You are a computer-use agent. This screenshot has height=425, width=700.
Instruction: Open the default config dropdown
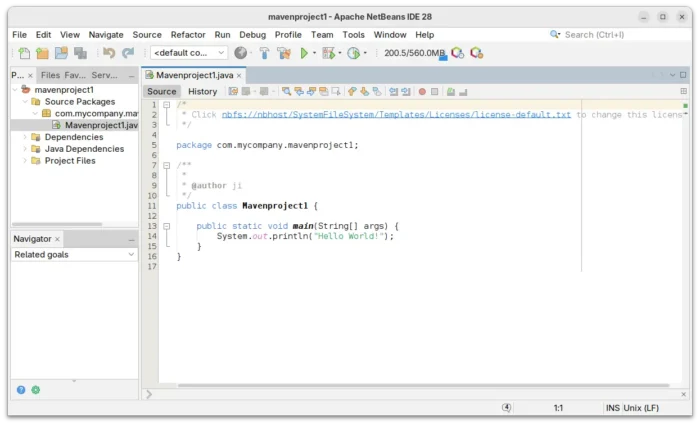[189, 53]
